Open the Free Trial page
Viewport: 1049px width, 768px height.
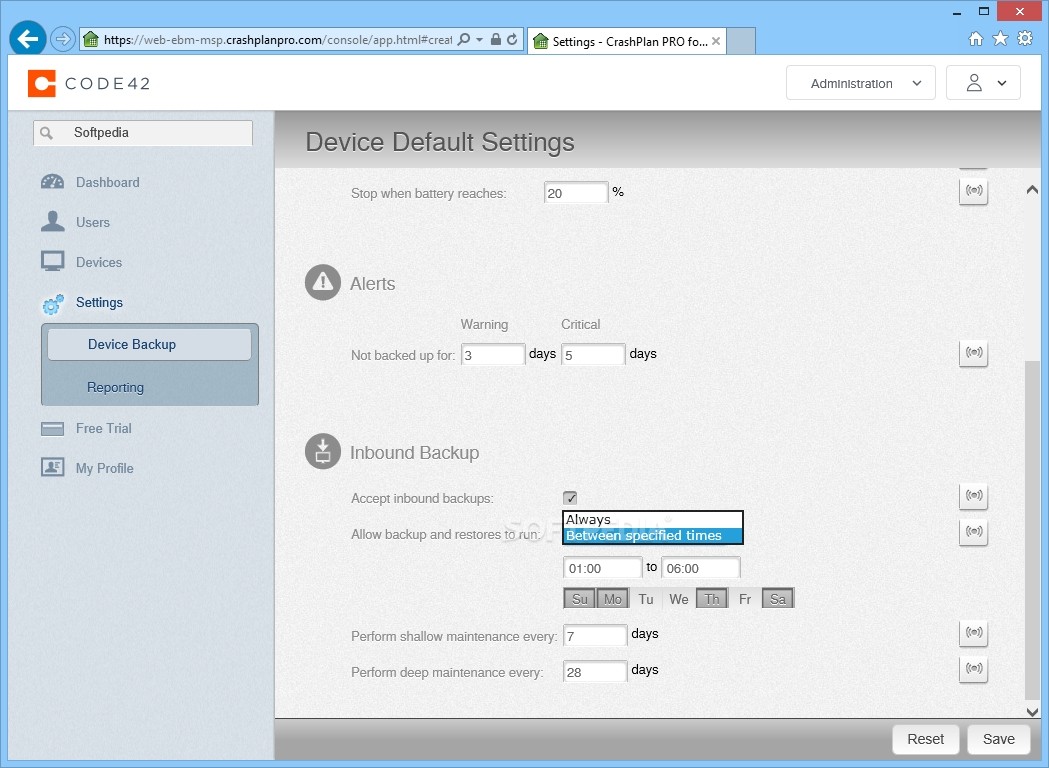104,428
